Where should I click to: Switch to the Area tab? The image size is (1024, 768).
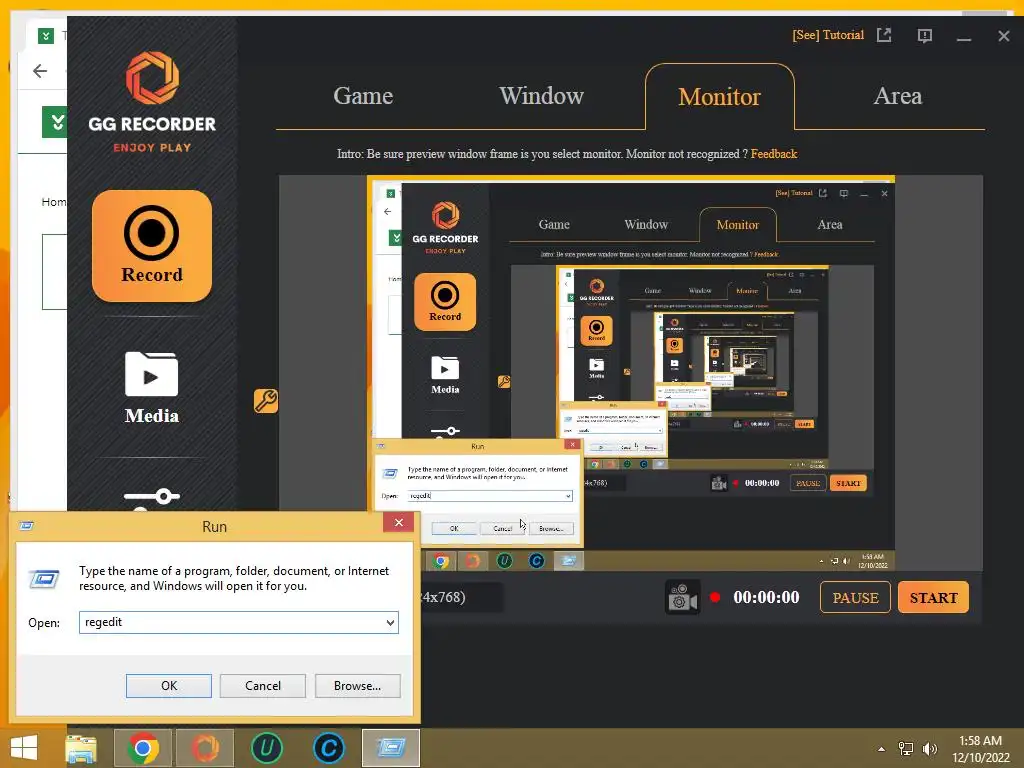898,96
